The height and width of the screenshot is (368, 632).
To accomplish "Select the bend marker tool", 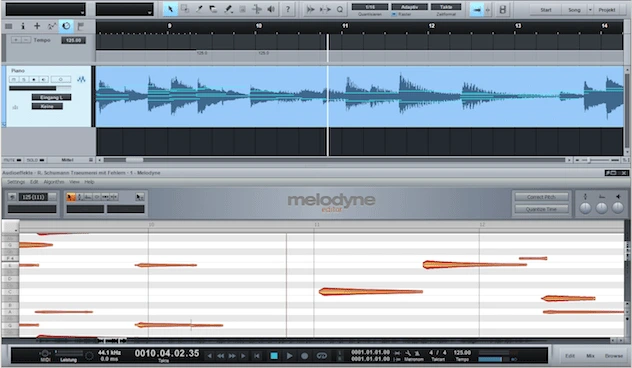I will point(257,9).
